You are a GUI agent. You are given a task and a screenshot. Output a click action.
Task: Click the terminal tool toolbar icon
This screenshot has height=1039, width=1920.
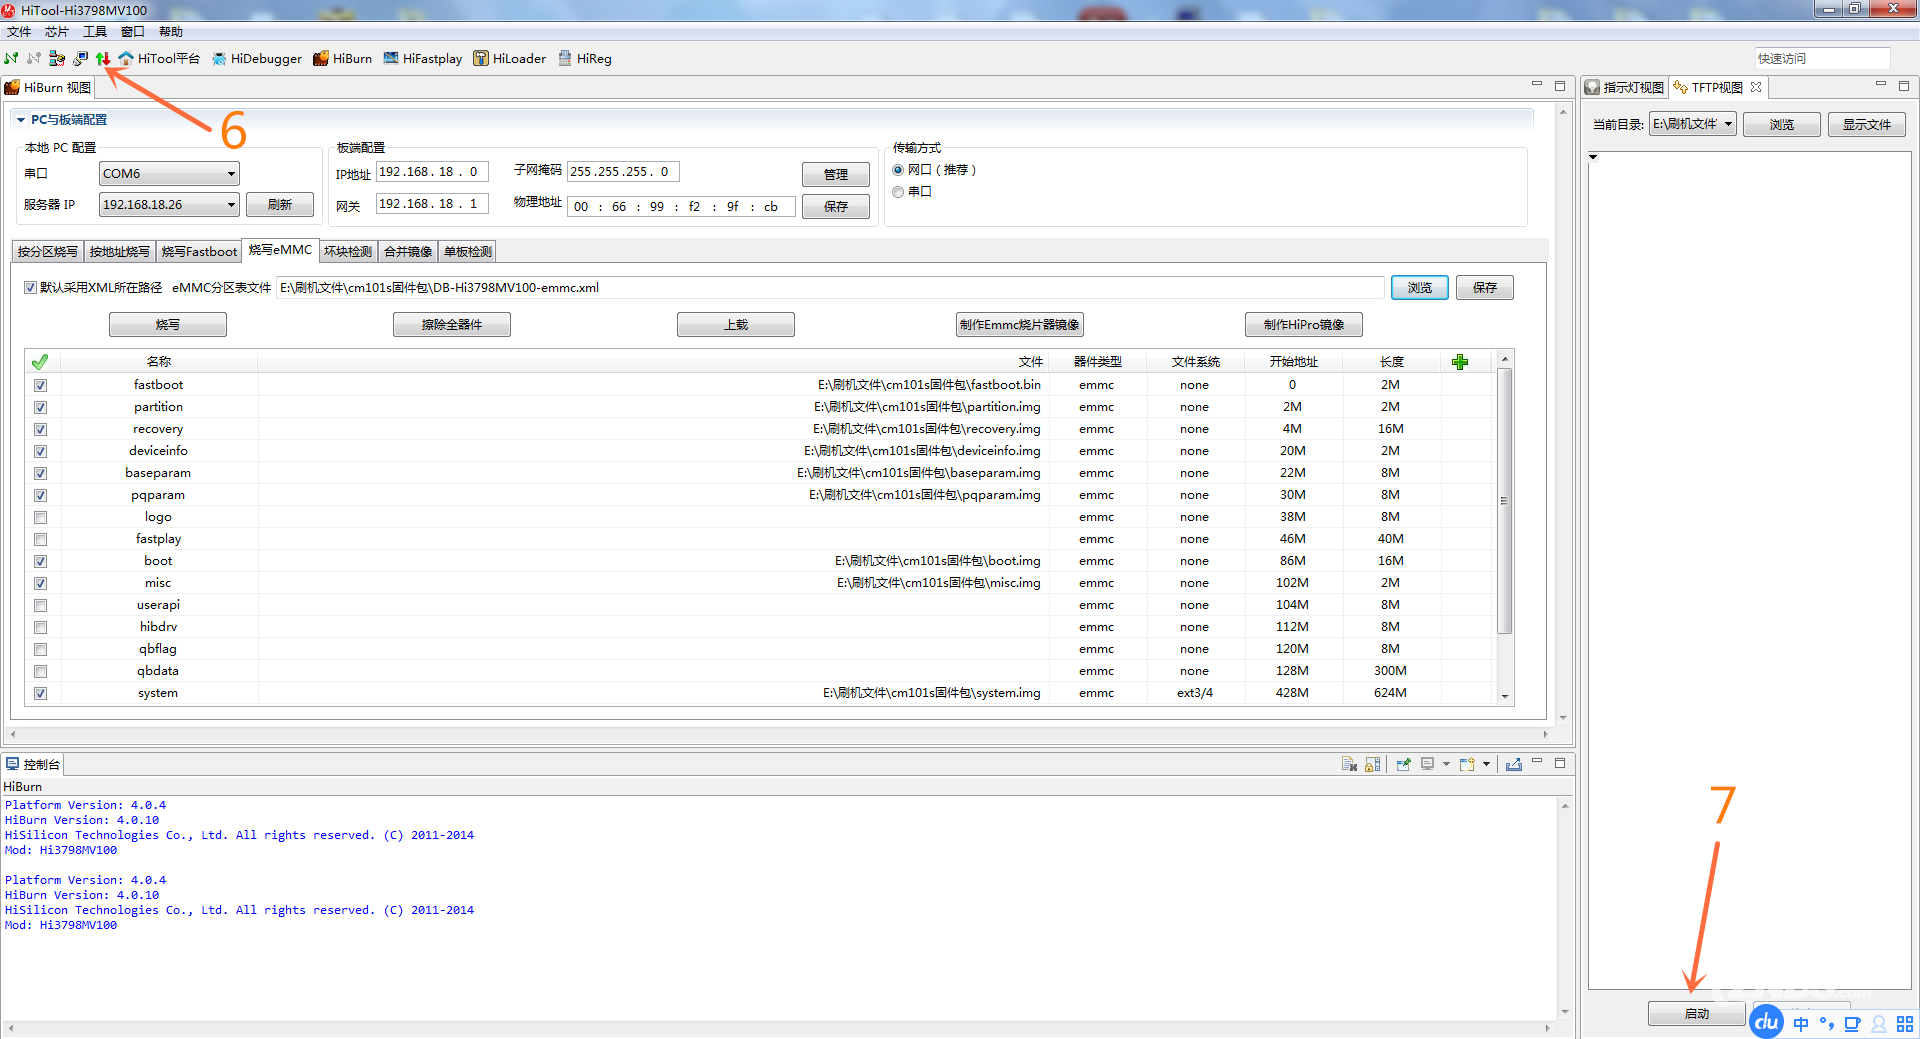(80, 58)
